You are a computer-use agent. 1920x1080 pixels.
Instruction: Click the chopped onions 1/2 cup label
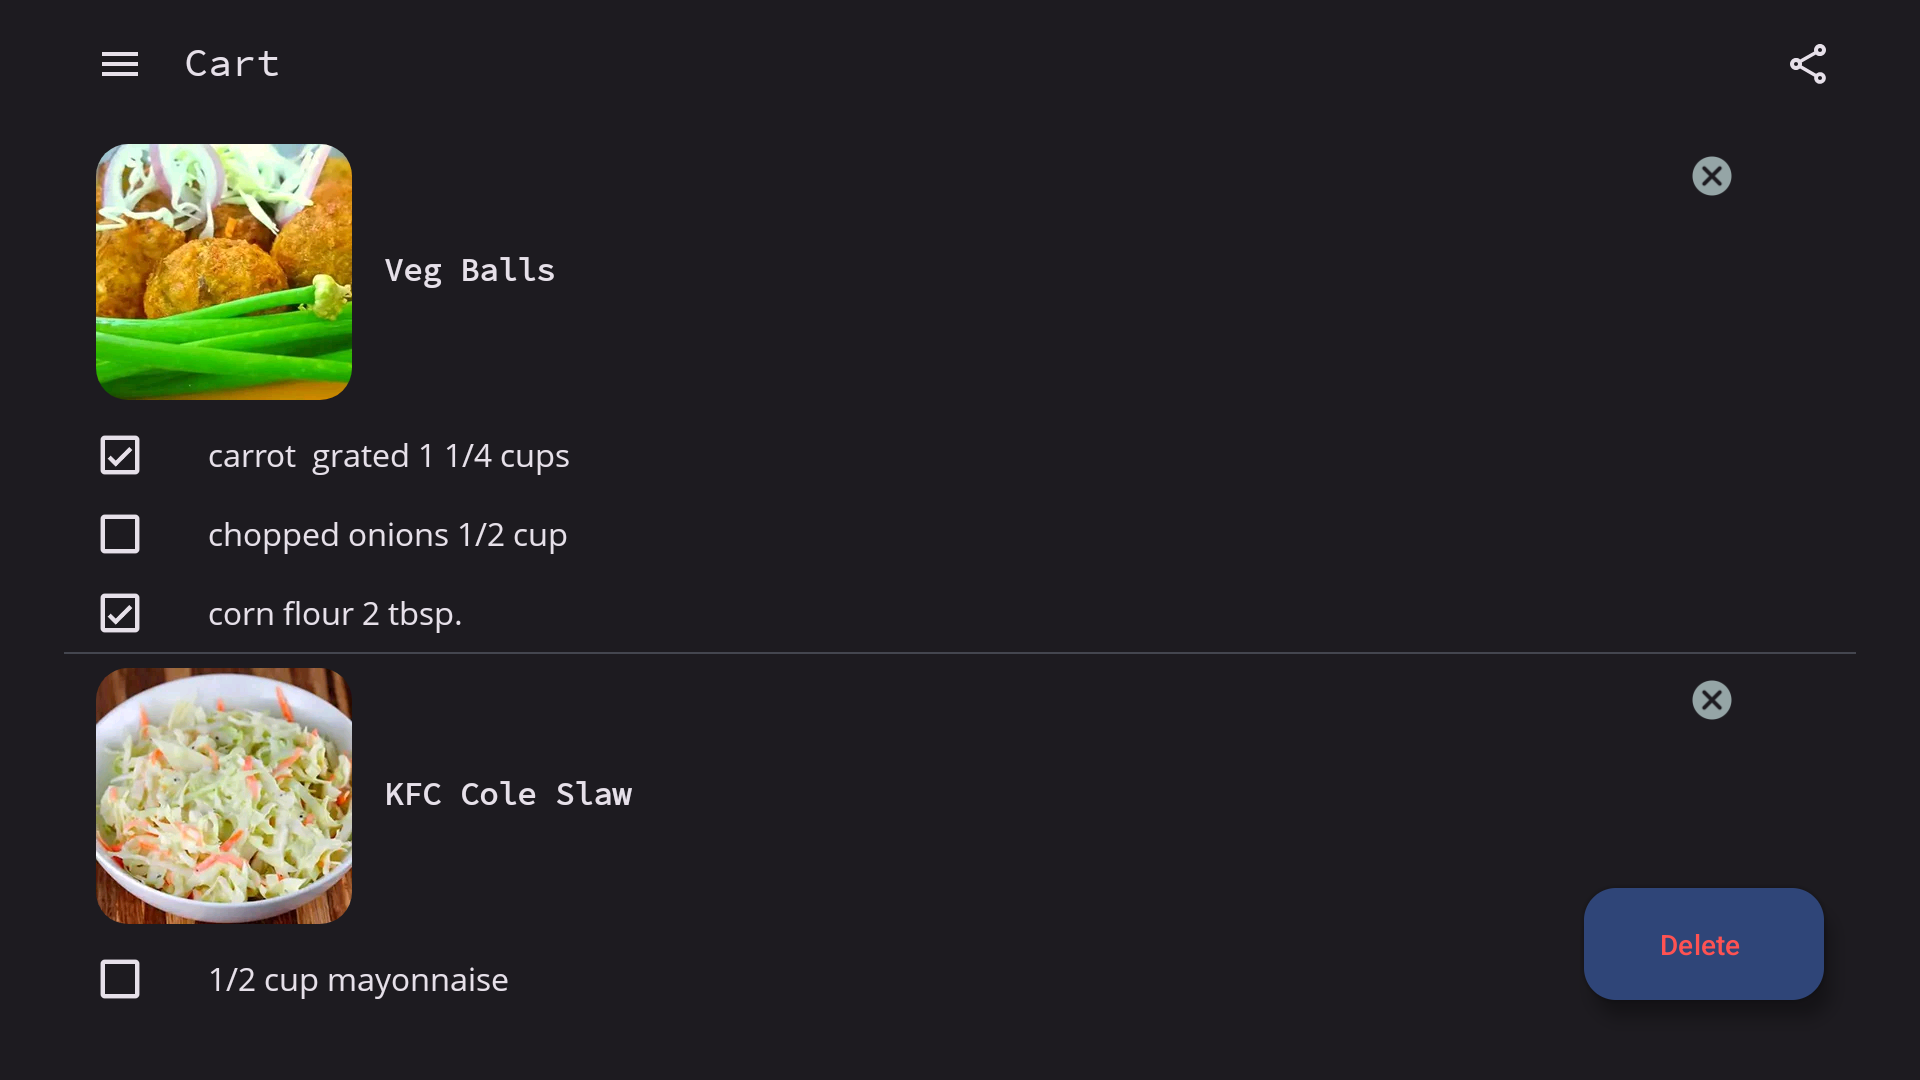pyautogui.click(x=388, y=535)
